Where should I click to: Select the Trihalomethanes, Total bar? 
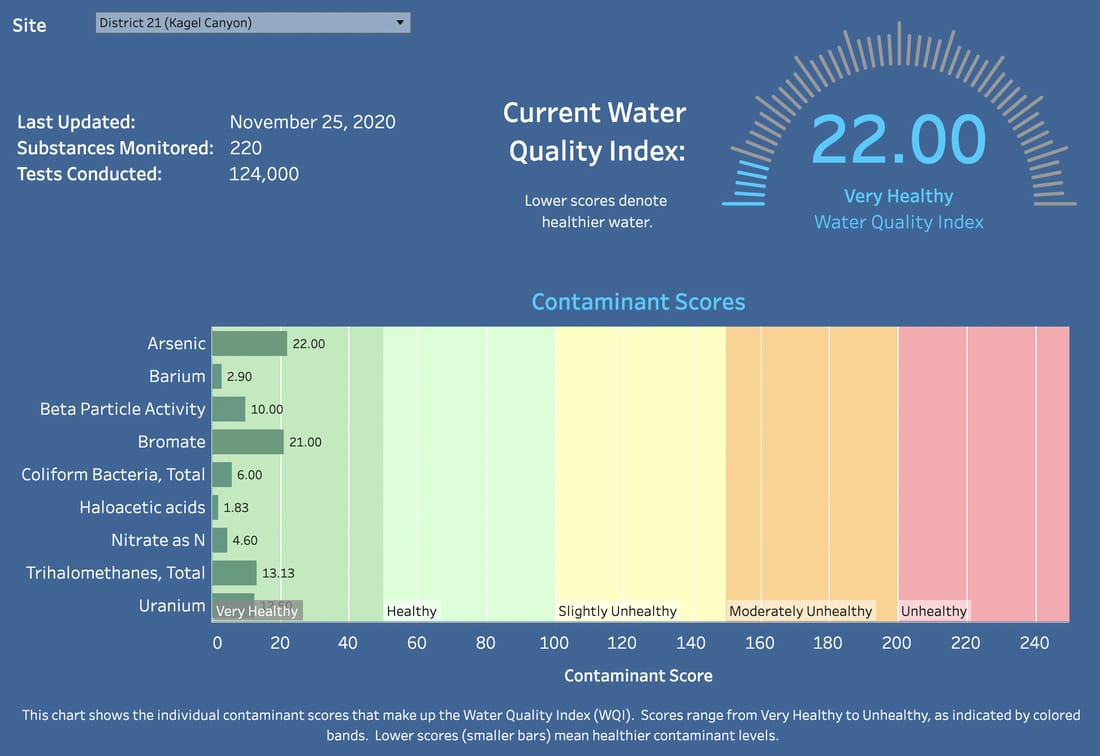click(234, 573)
